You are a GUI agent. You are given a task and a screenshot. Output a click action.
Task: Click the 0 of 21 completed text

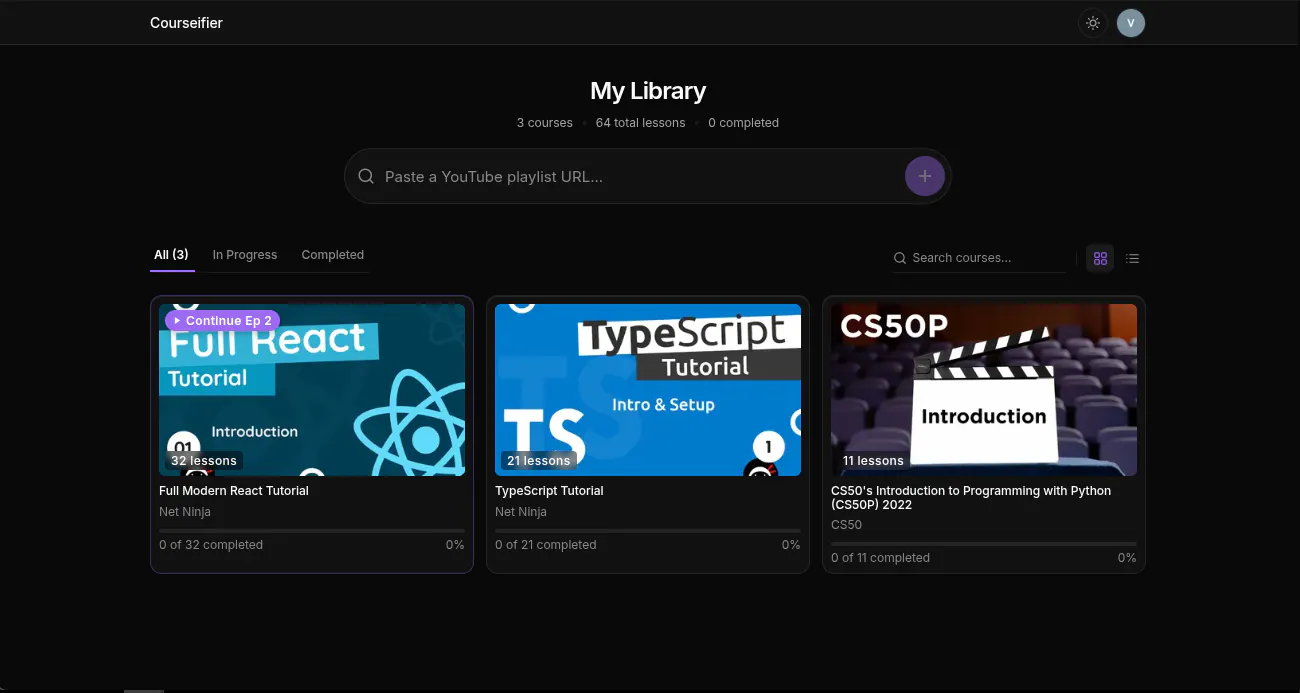click(x=546, y=545)
